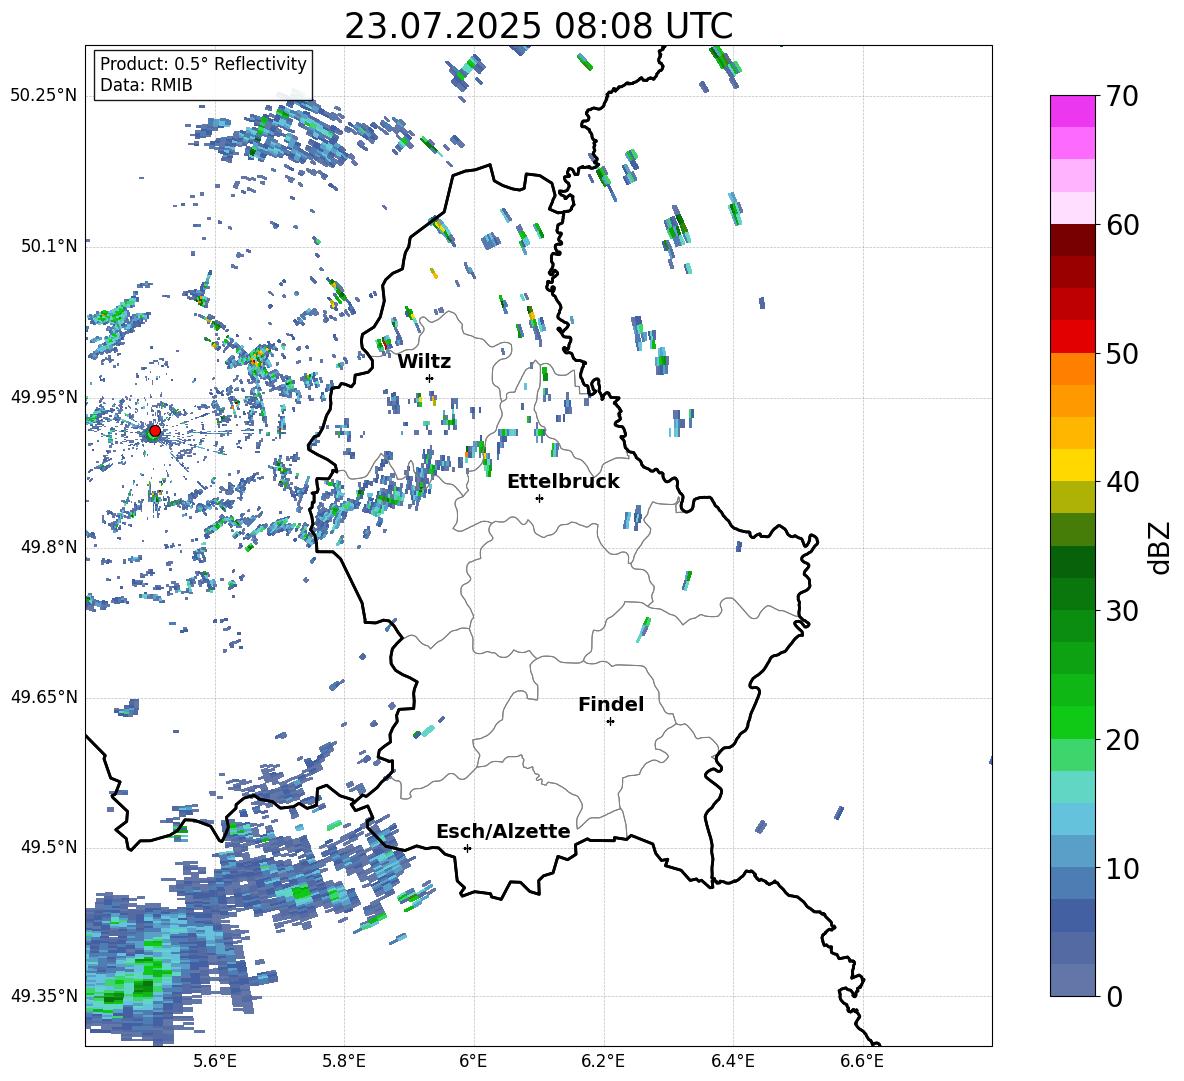Click the 'Product: 0.5° Reflectivity' text
The image size is (1184, 1081).
pos(203,64)
